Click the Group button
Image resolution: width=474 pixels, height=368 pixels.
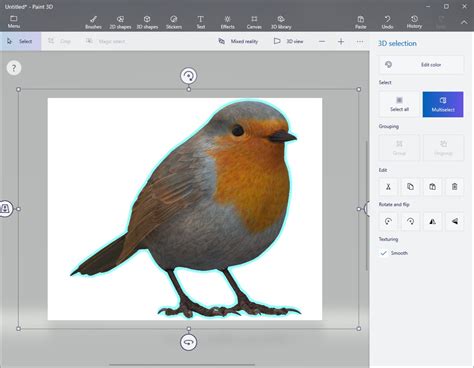pos(399,148)
